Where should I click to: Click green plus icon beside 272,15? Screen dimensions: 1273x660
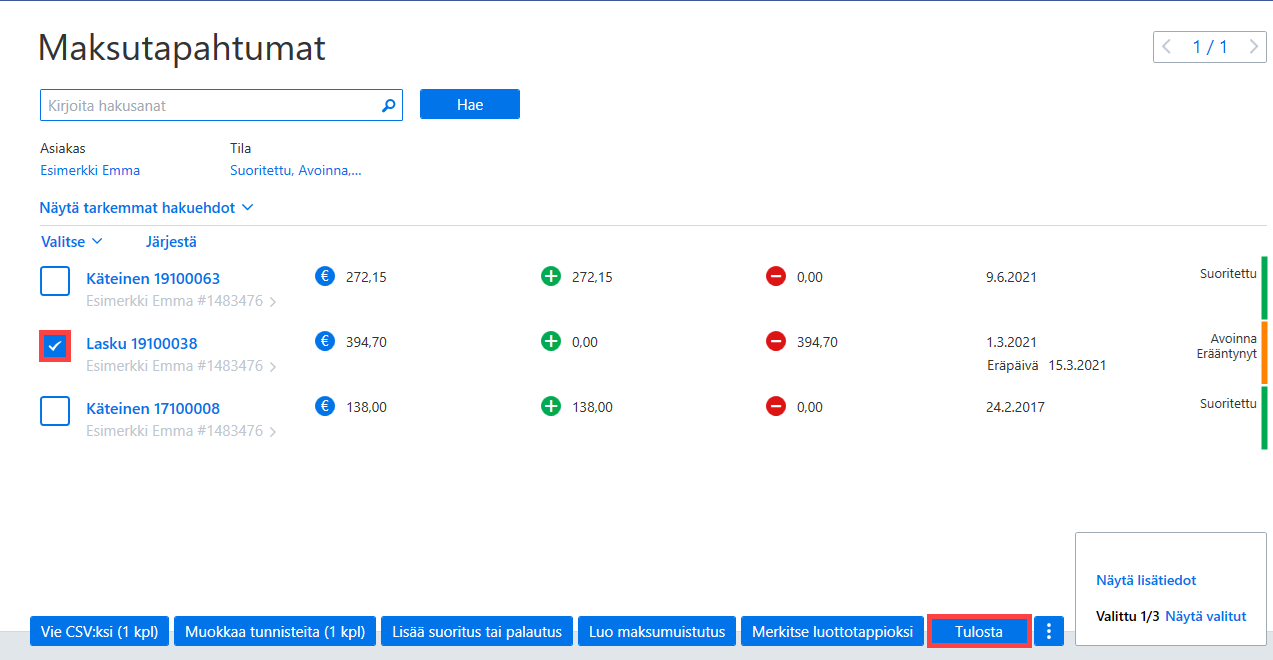tap(551, 276)
